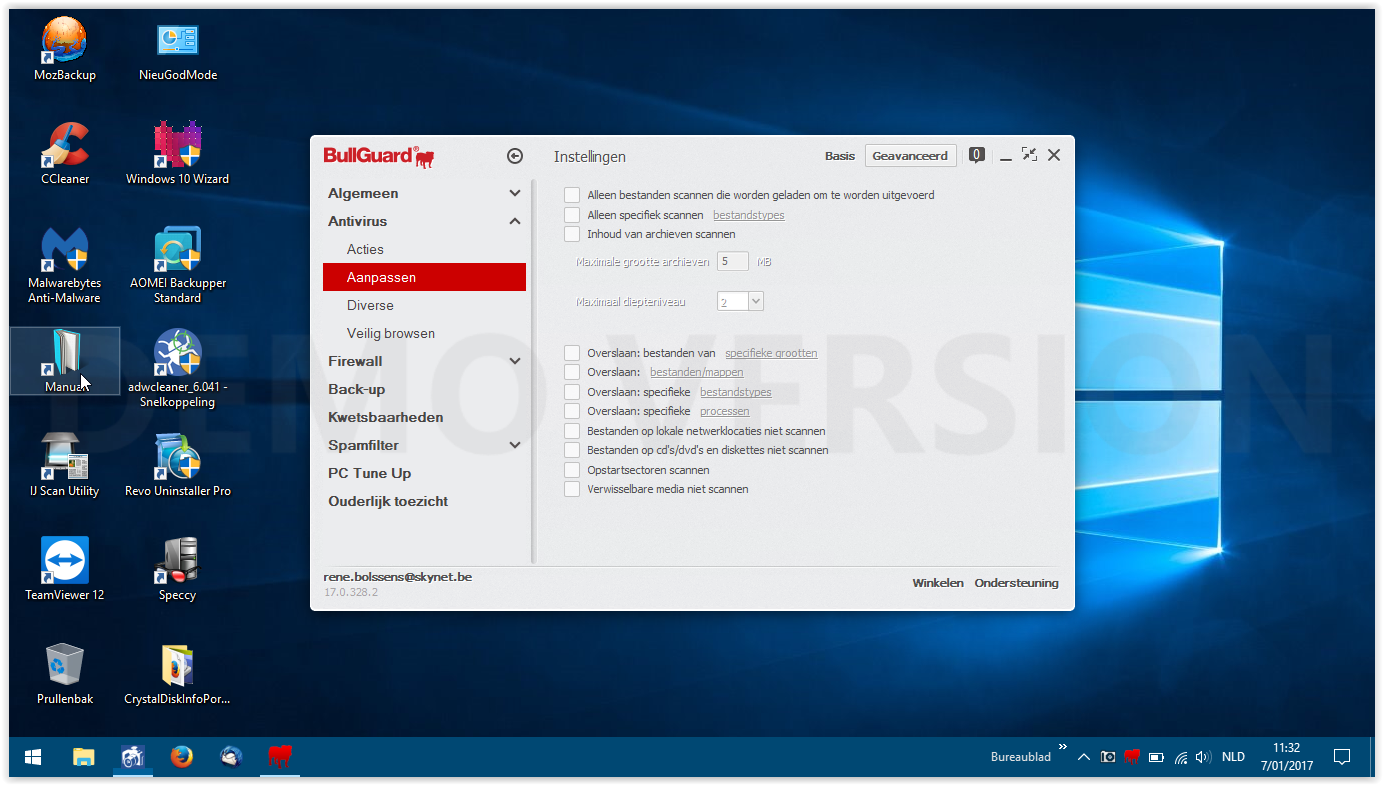Open the BullGuard message counter icon
Screen dimensions: 1383x785
(977, 155)
